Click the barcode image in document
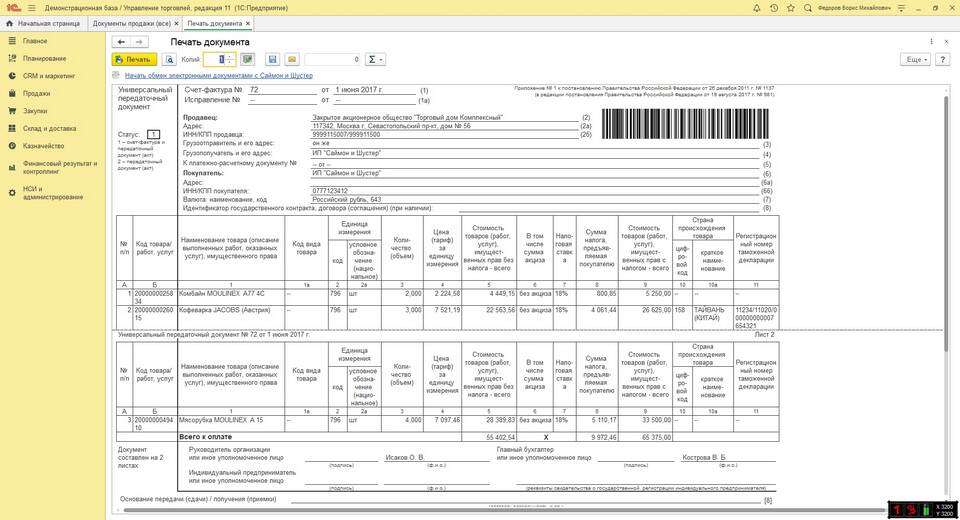Image resolution: width=960 pixels, height=520 pixels. (685, 124)
